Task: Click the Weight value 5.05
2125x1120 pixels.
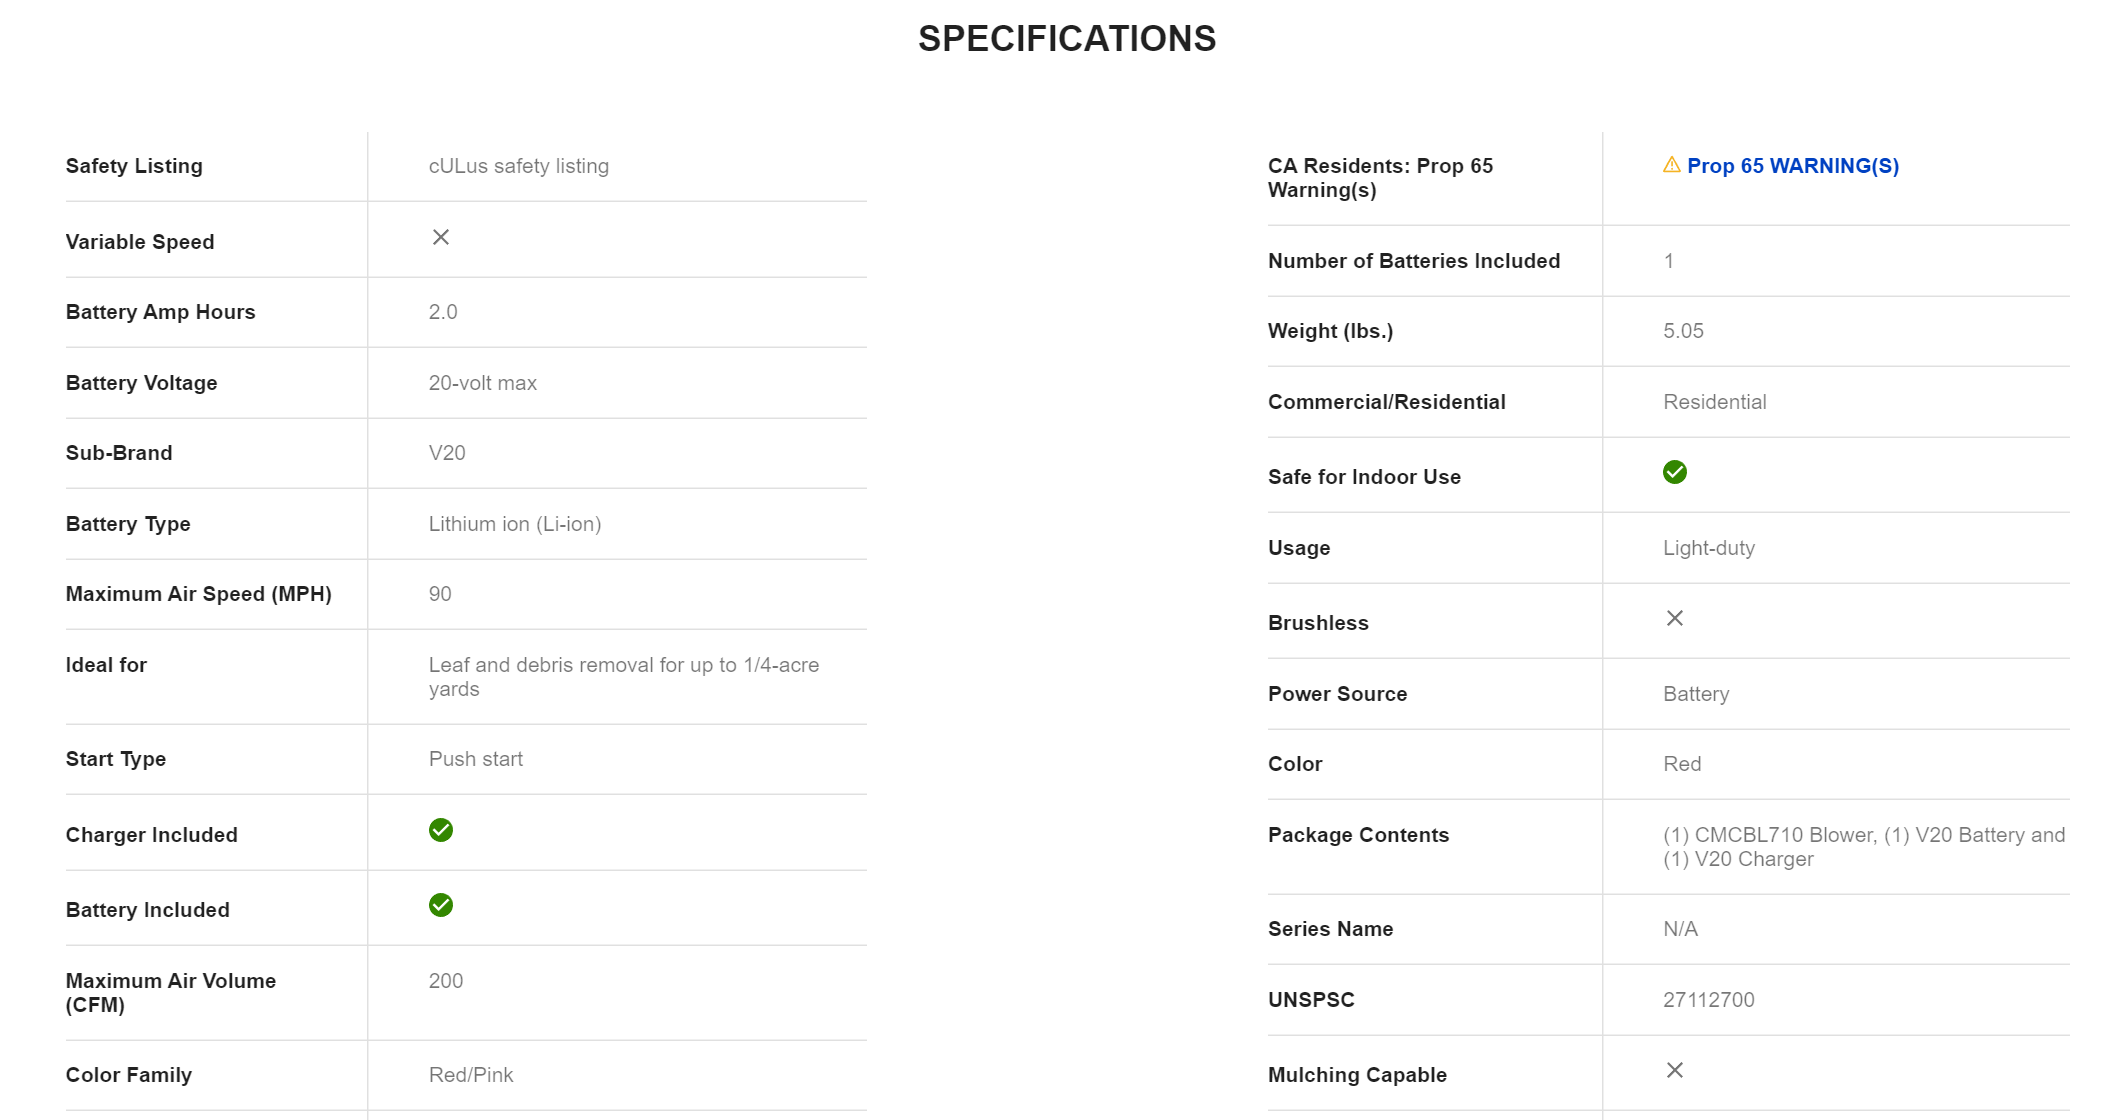Action: pos(1683,331)
